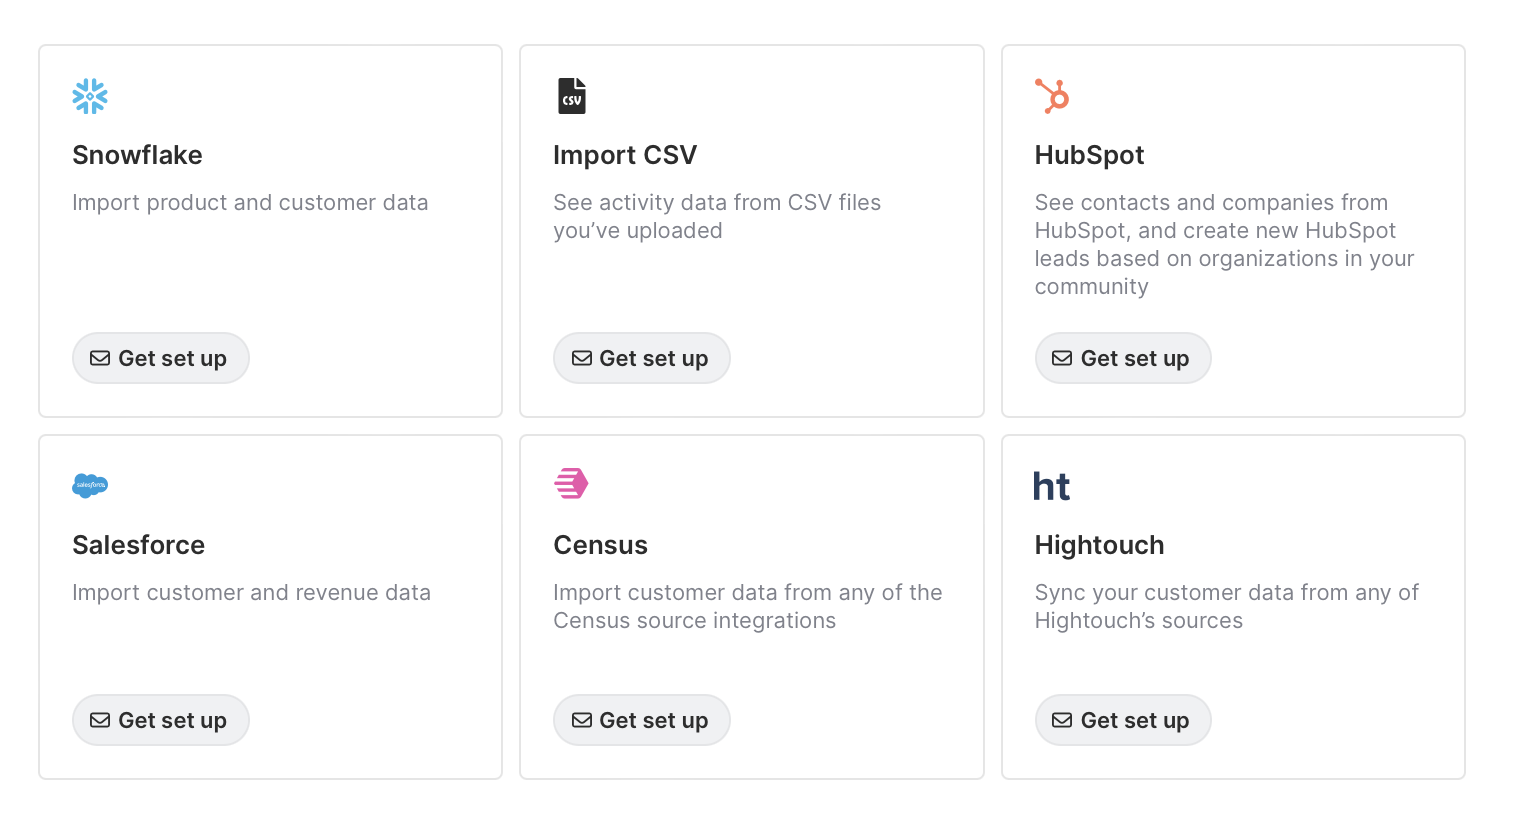The image size is (1514, 830).
Task: Click the Hightouch 'ht' logo
Action: tap(1051, 487)
